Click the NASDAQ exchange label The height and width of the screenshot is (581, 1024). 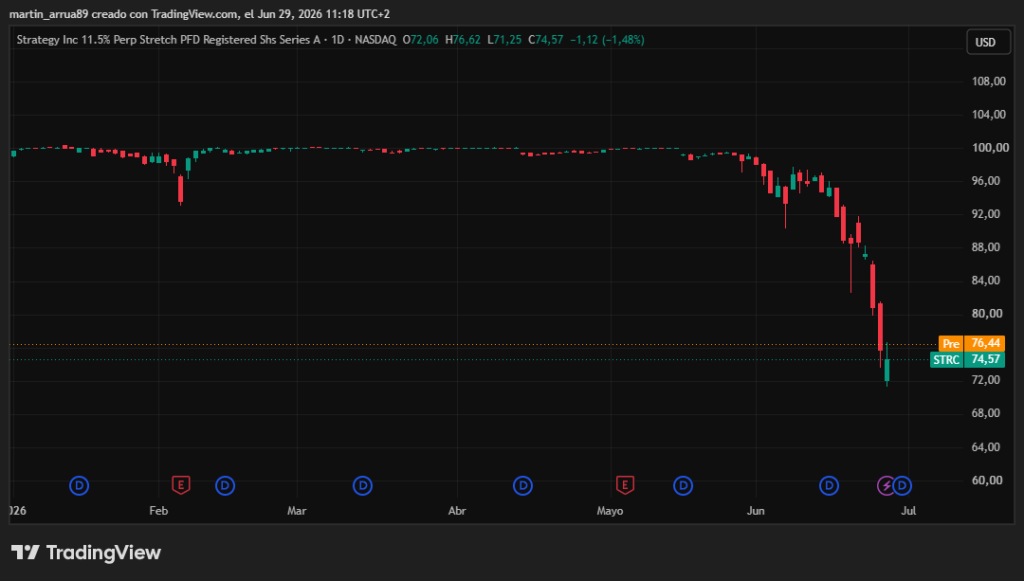[x=376, y=40]
